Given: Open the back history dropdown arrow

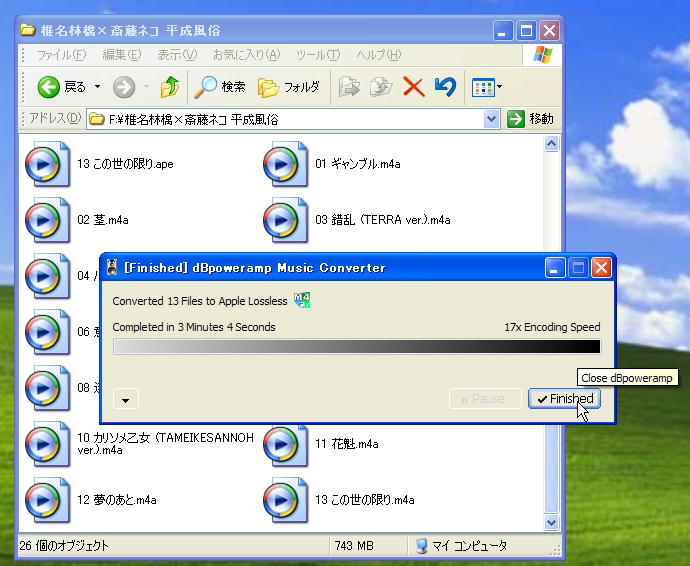Looking at the screenshot, I should click(x=97, y=87).
